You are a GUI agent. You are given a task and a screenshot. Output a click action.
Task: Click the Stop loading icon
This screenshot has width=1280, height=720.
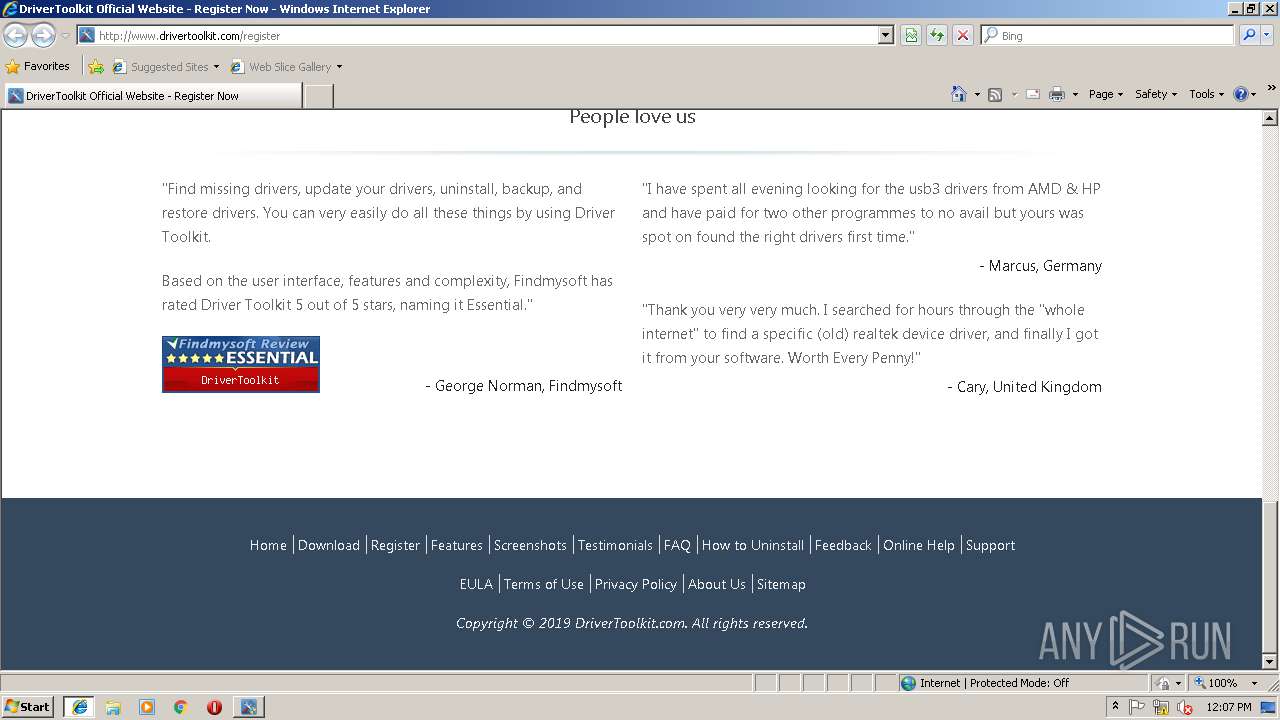click(x=963, y=35)
